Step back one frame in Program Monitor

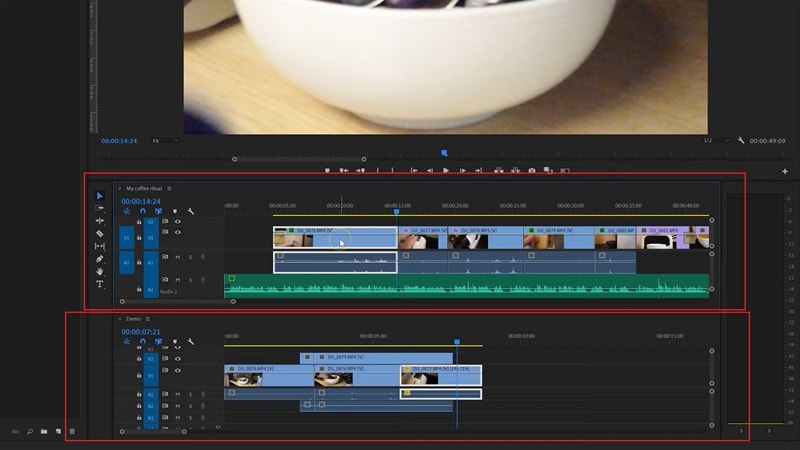(430, 170)
